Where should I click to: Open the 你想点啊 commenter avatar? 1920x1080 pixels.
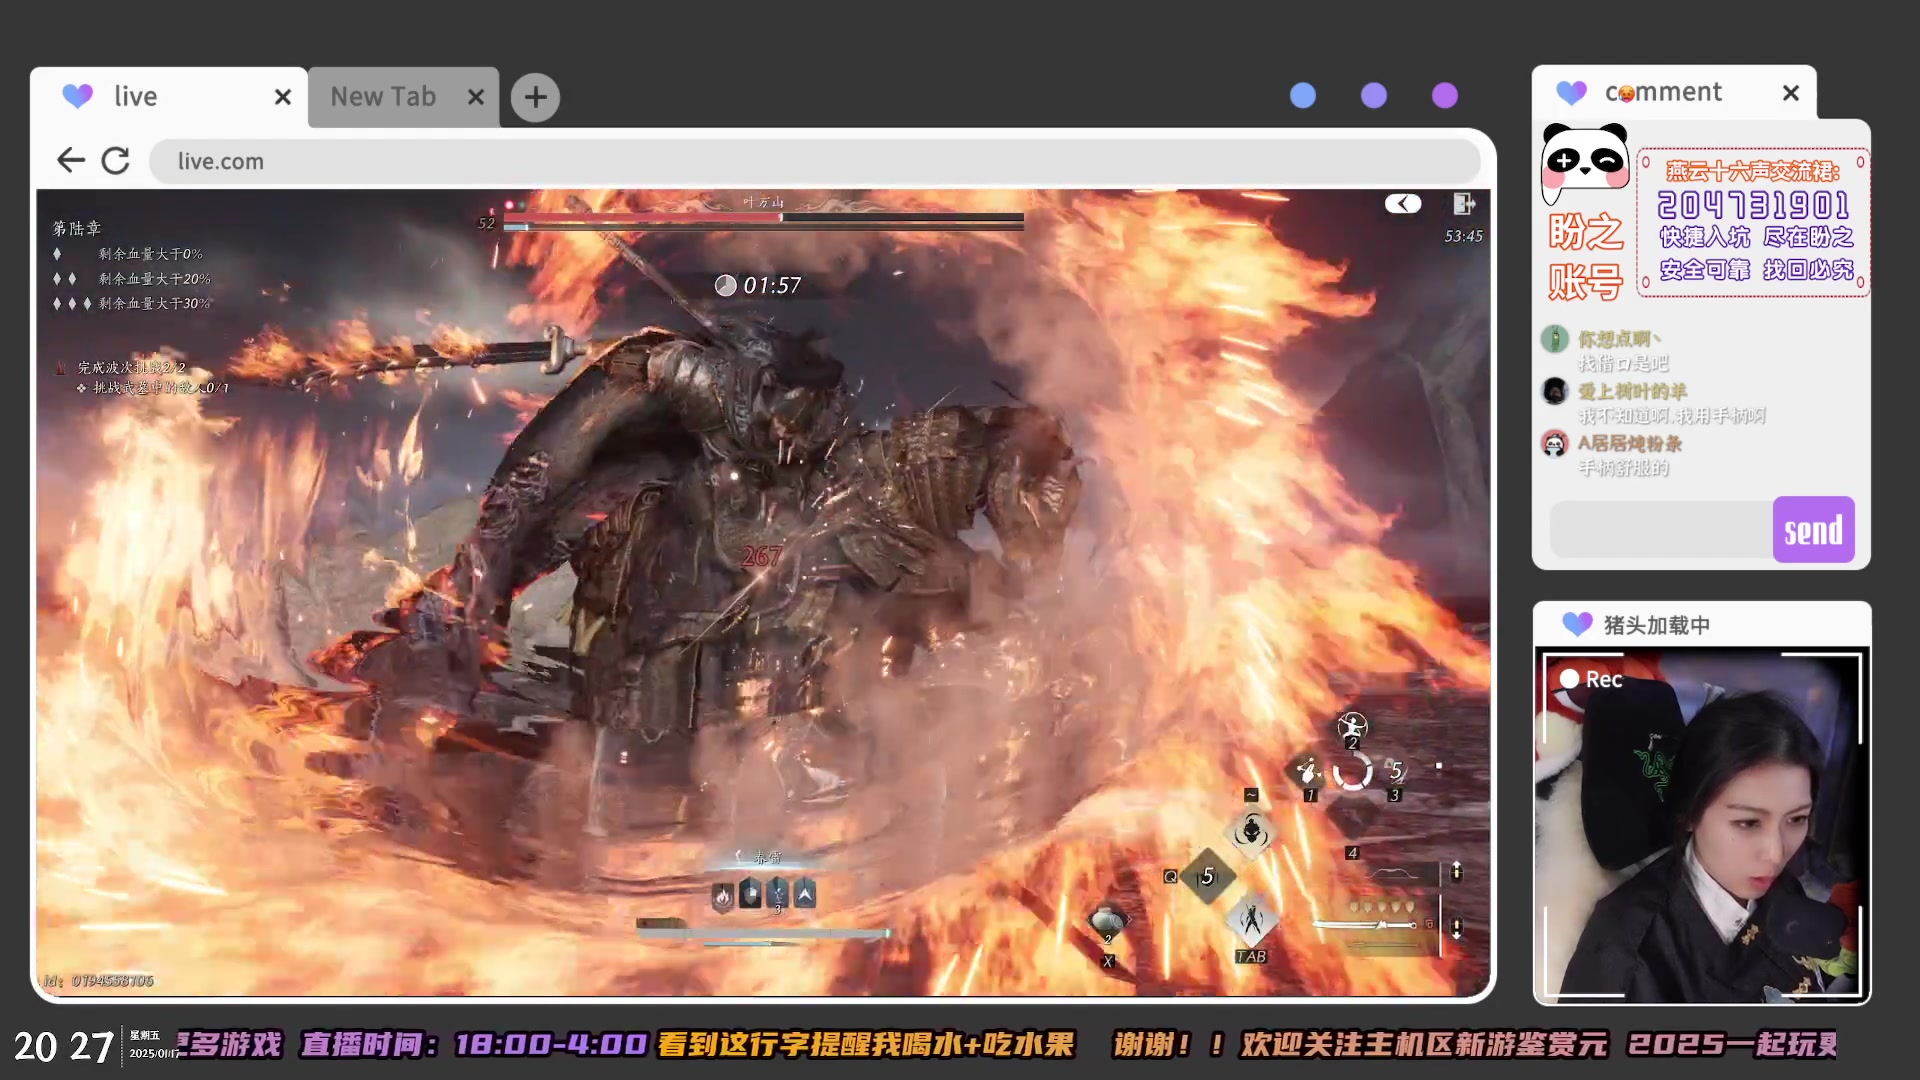1554,338
